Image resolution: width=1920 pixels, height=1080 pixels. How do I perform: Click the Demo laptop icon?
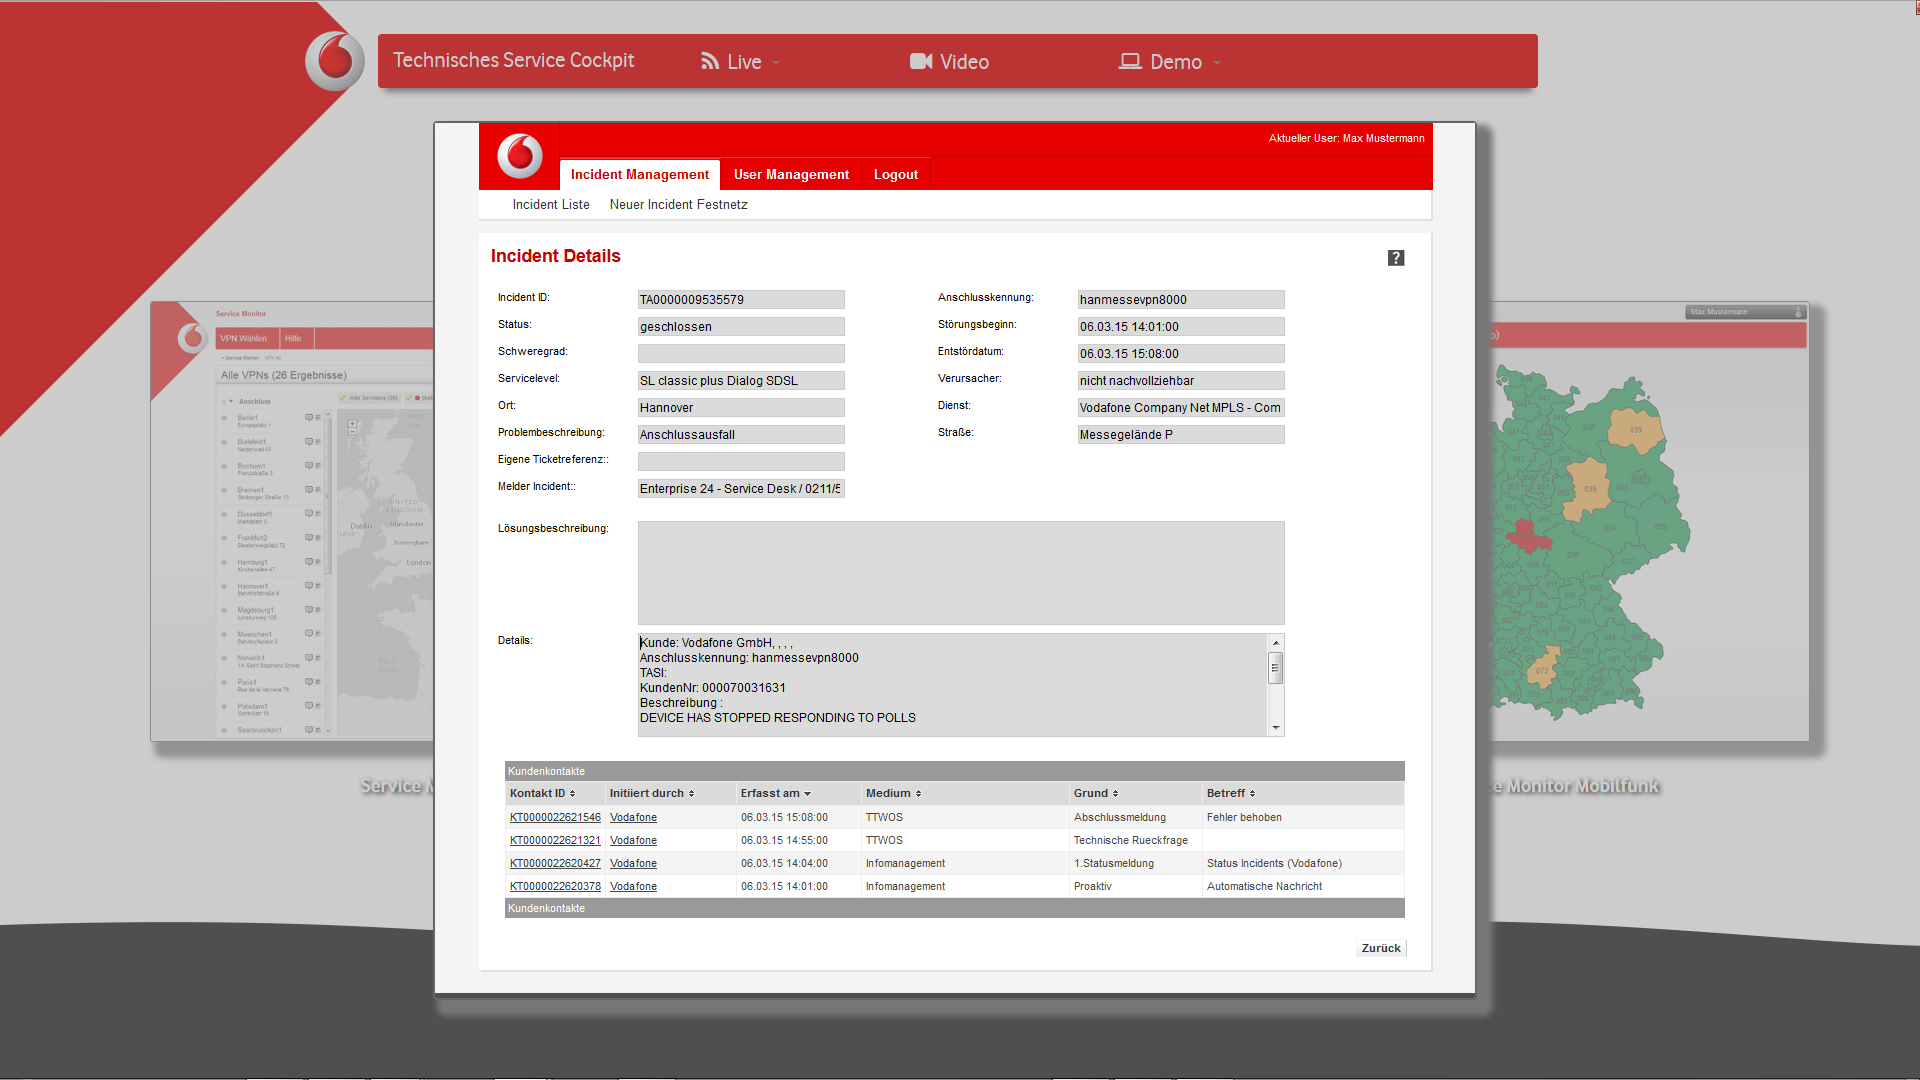tap(1130, 62)
